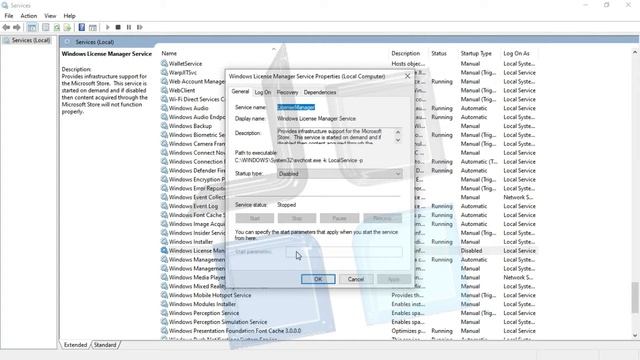
Task: Click the Restart Service toolbar icon
Action: 140,27
